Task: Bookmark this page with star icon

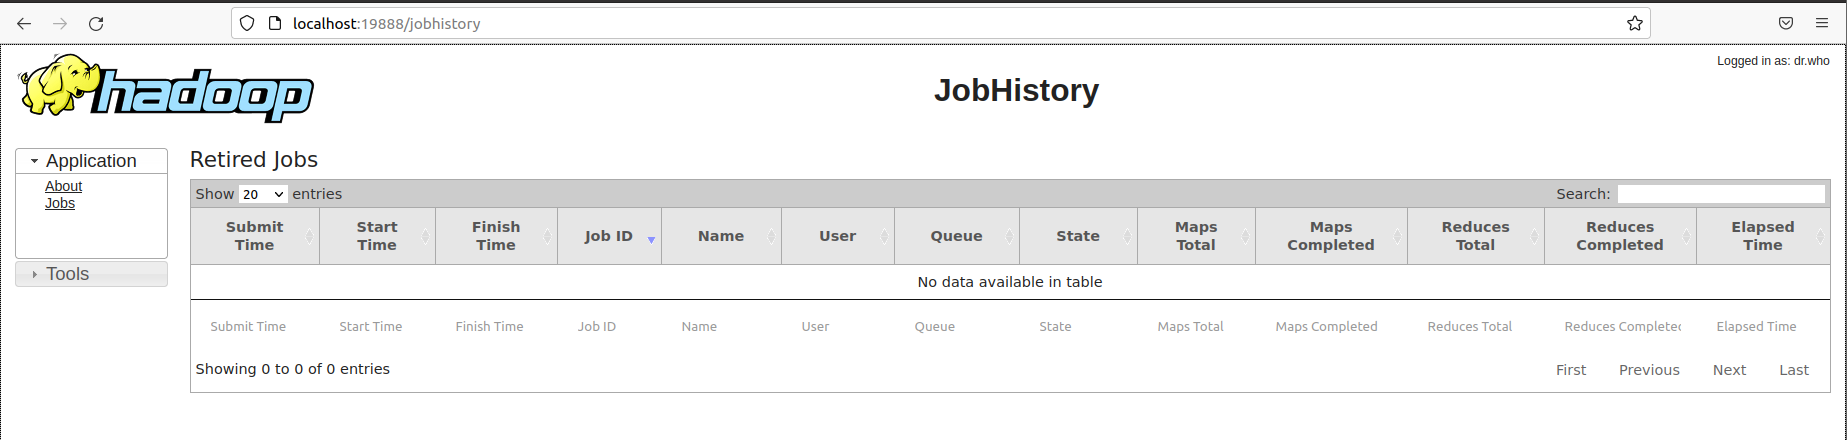Action: (1635, 23)
